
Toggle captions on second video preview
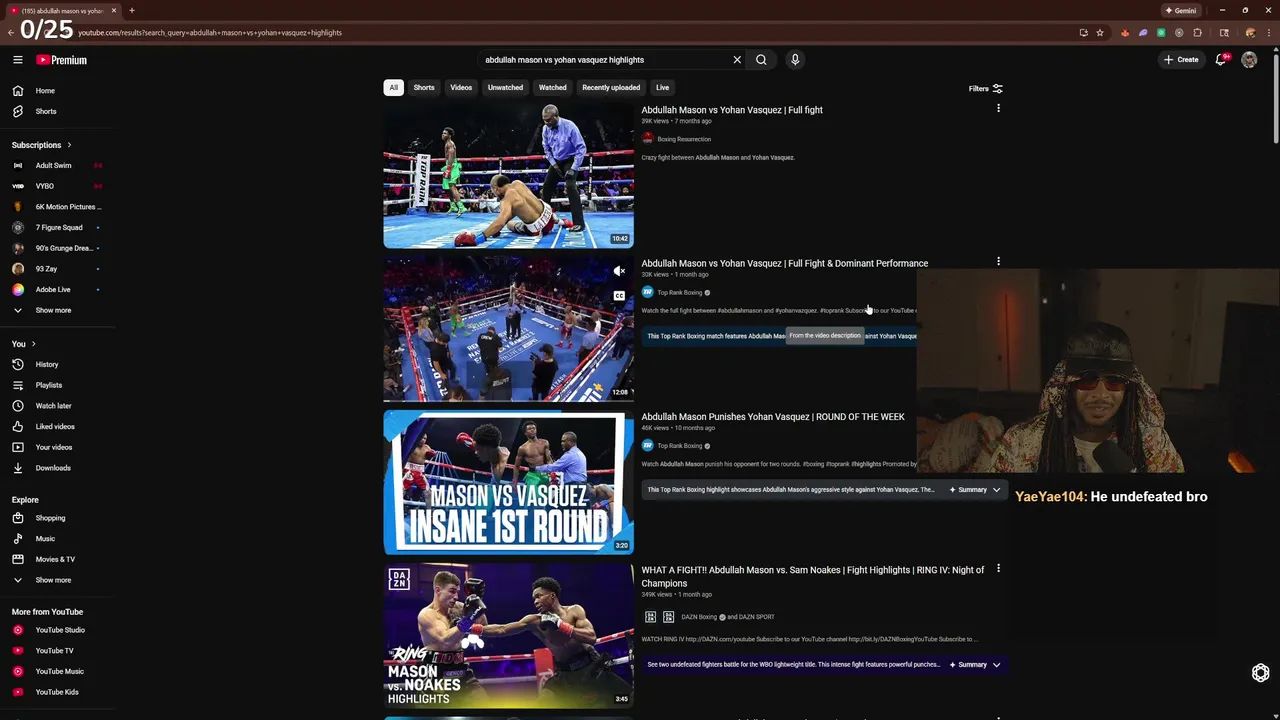[619, 296]
